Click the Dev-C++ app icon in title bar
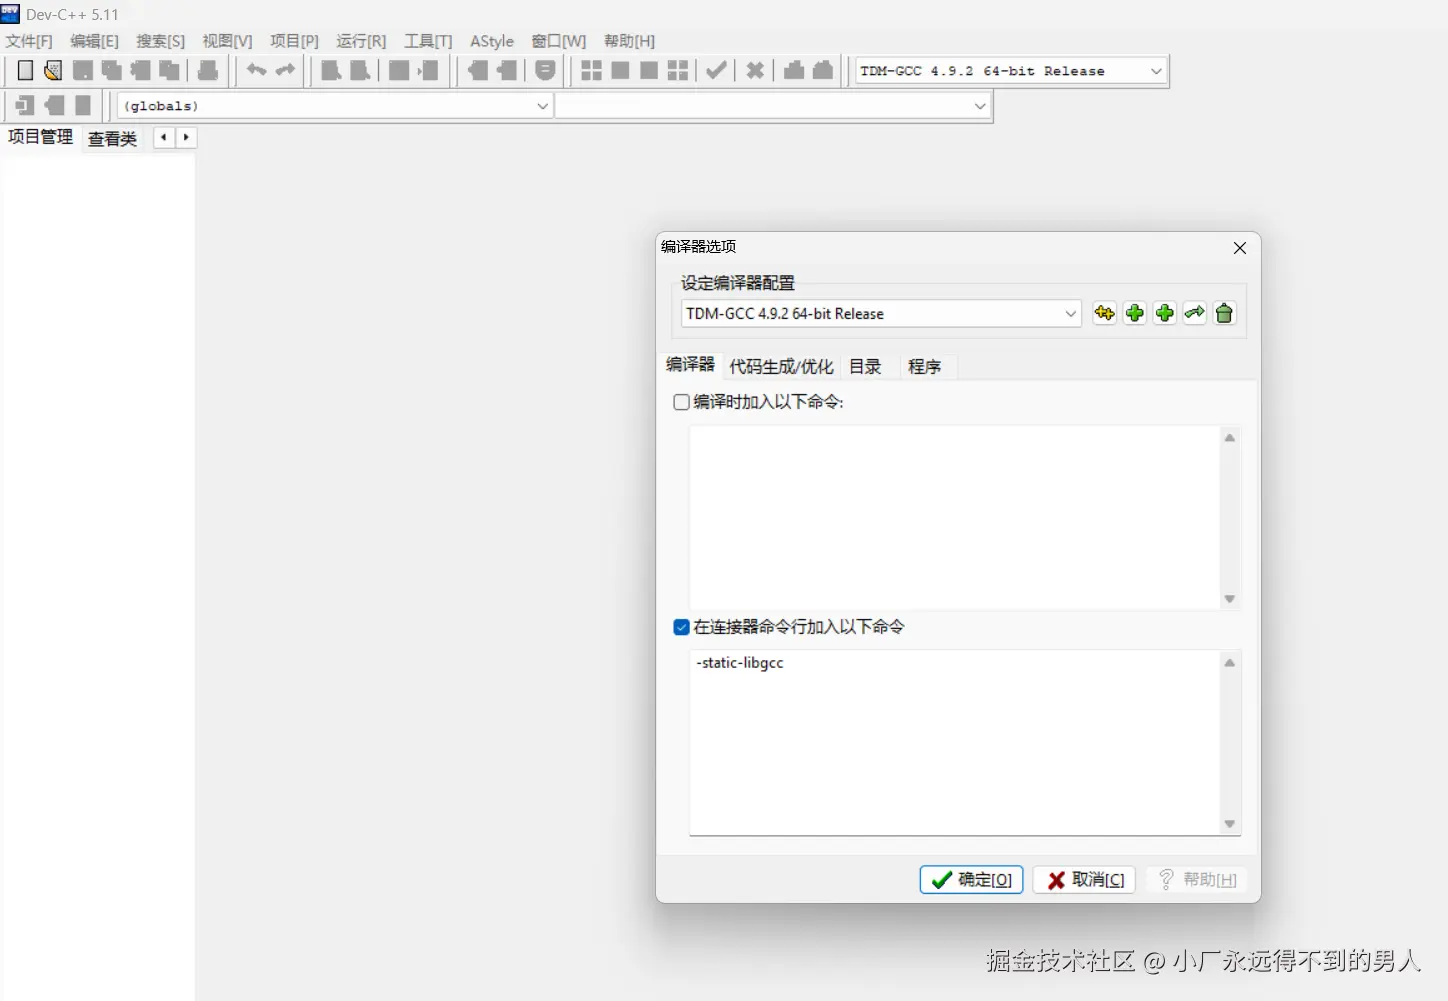 pos(10,14)
